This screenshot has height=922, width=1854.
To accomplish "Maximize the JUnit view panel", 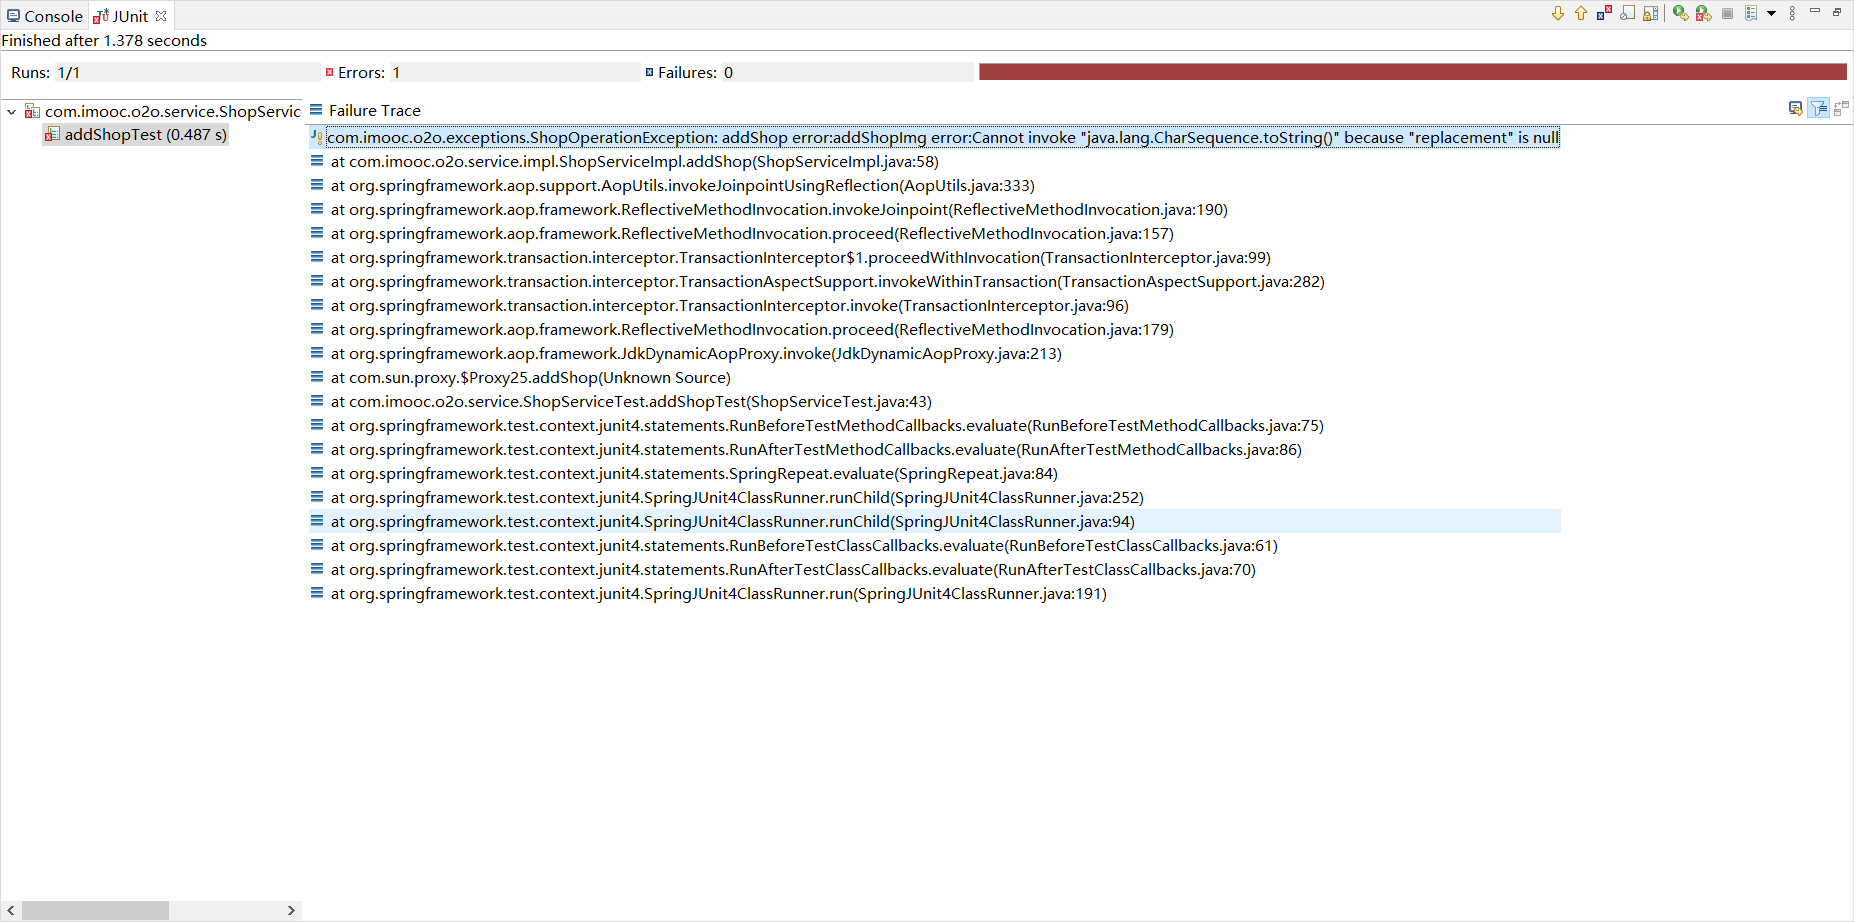I will pos(1837,12).
